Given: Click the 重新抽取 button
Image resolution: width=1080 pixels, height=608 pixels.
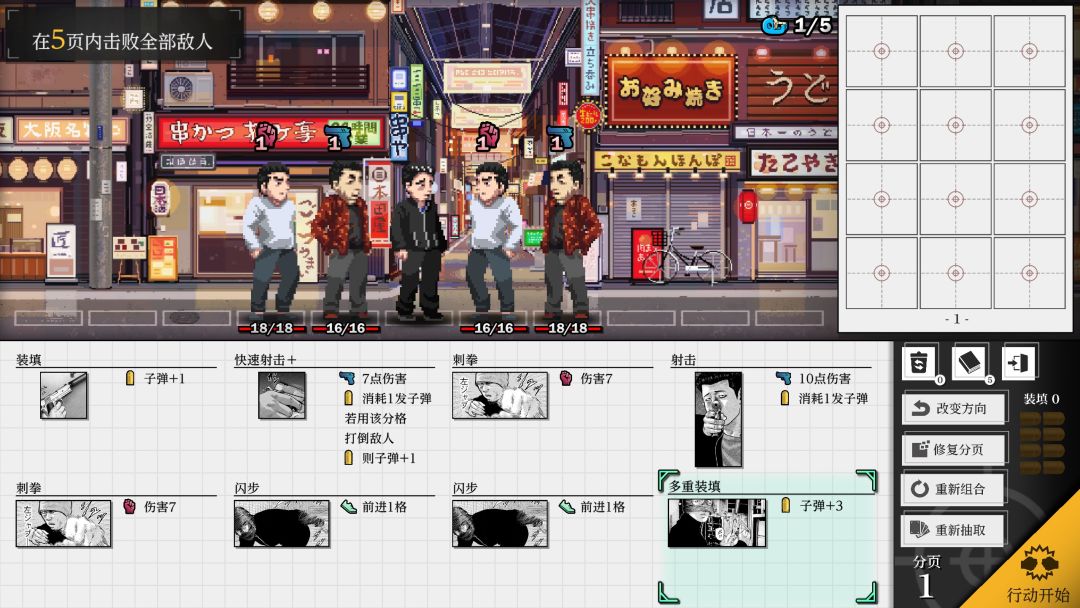Looking at the screenshot, I should click(x=953, y=530).
